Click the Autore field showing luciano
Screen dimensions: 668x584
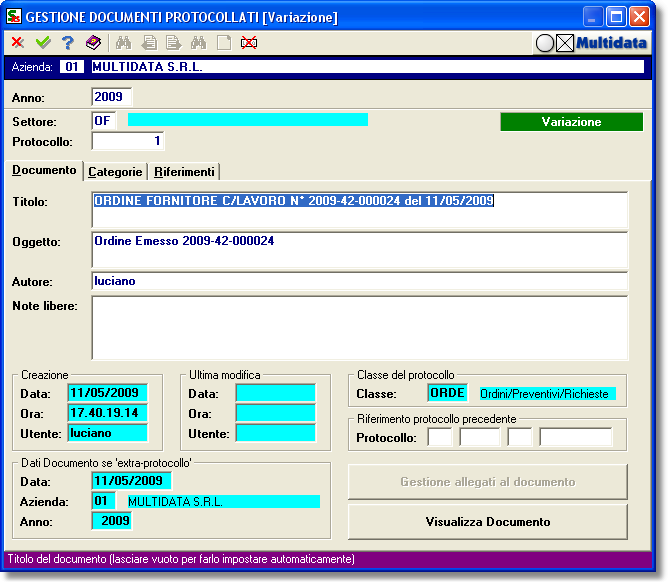pos(360,281)
